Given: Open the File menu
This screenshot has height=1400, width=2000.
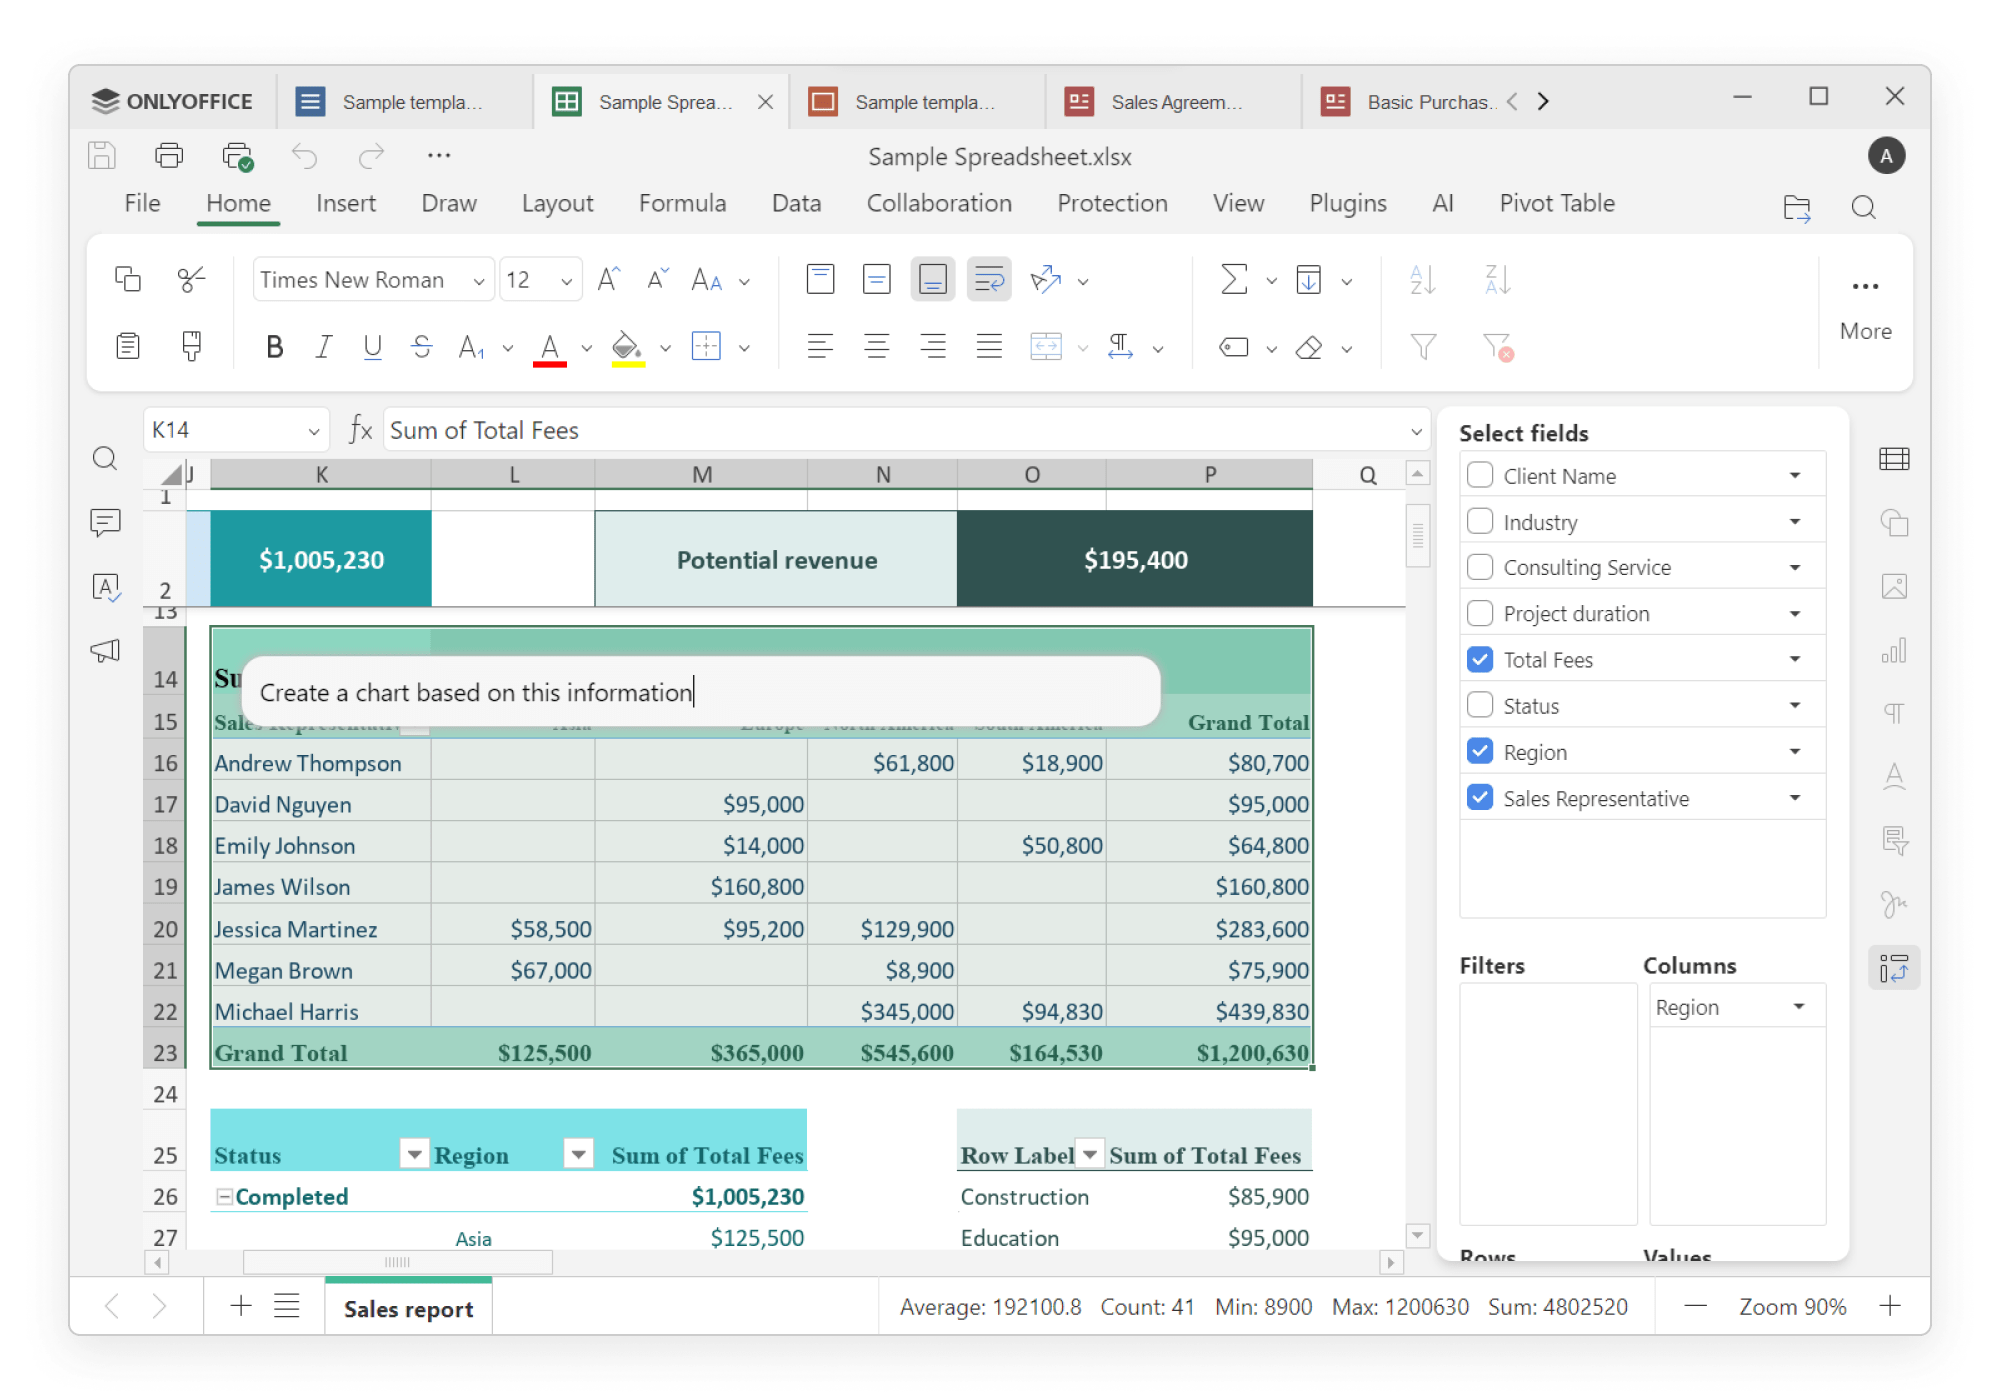Looking at the screenshot, I should (x=142, y=203).
